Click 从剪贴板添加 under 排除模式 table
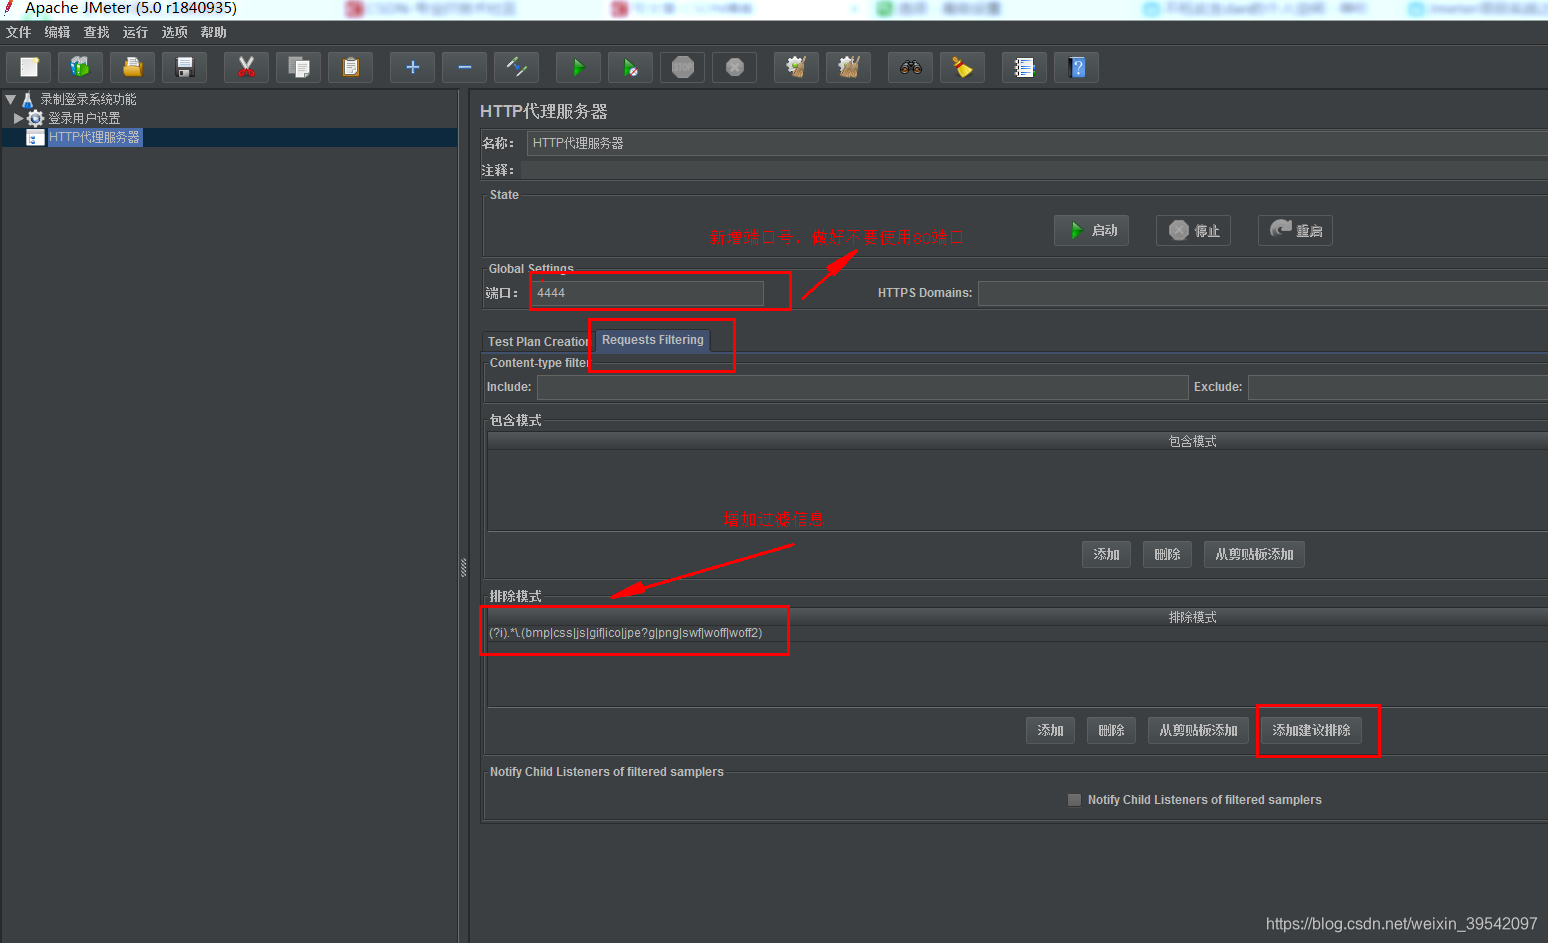 point(1198,730)
